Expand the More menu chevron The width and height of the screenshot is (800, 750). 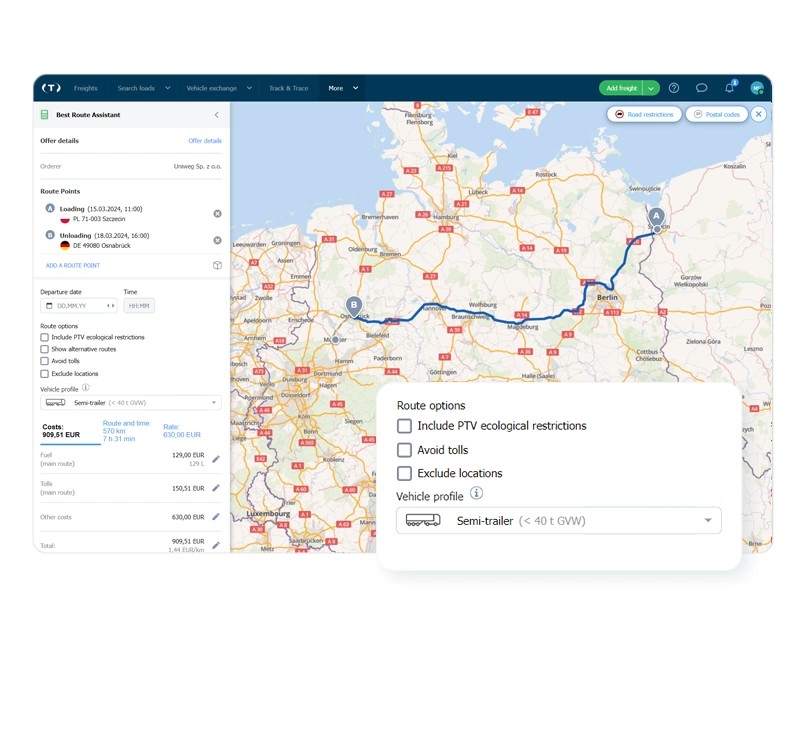pos(356,88)
